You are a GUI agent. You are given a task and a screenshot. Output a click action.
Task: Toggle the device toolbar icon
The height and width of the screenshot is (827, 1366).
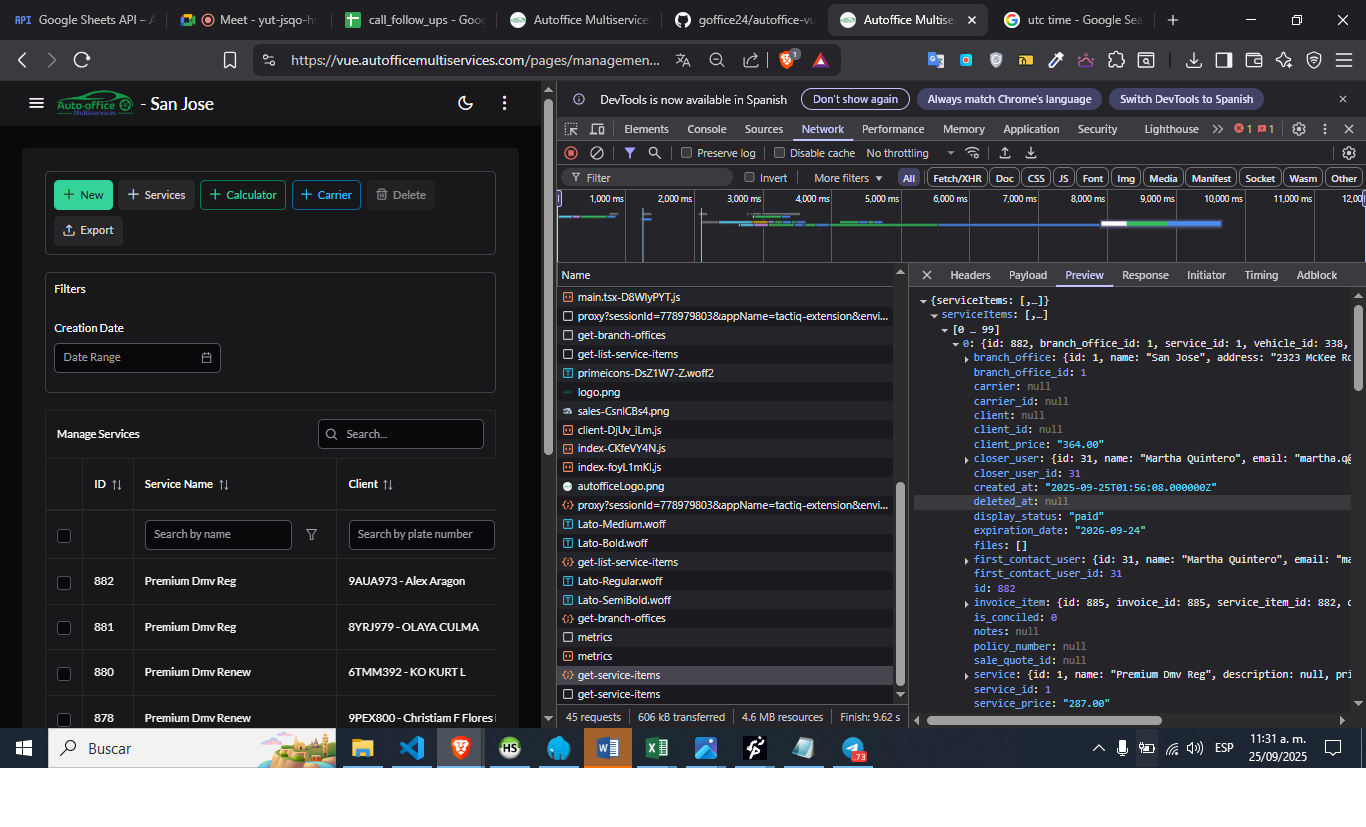tap(597, 129)
